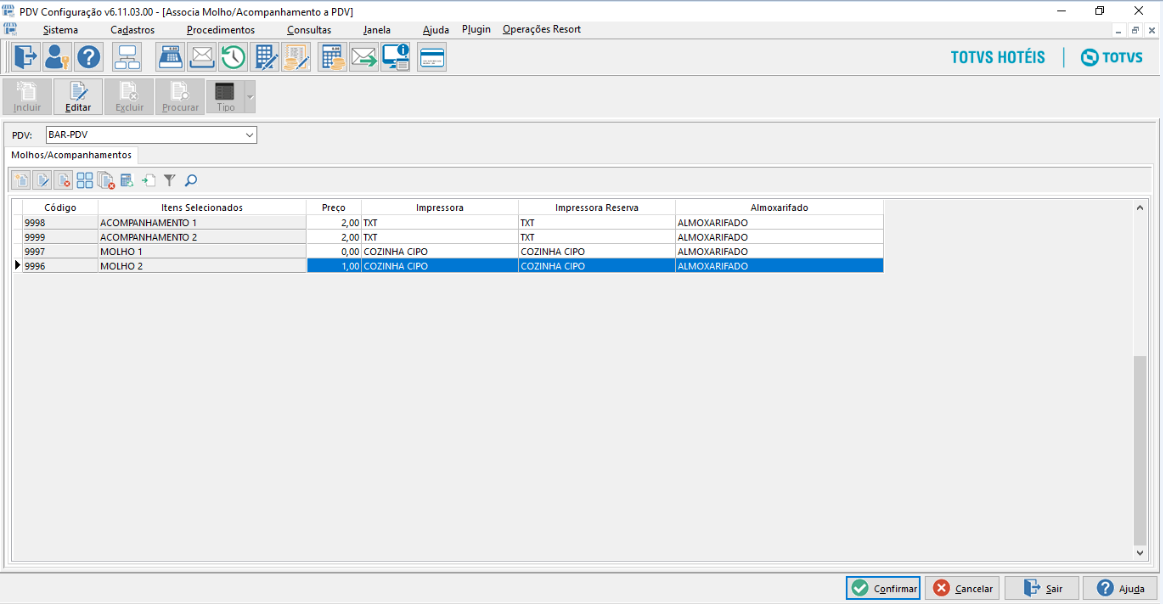The width and height of the screenshot is (1163, 604).
Task: Click the list with coins and pencil icon
Action: point(296,57)
